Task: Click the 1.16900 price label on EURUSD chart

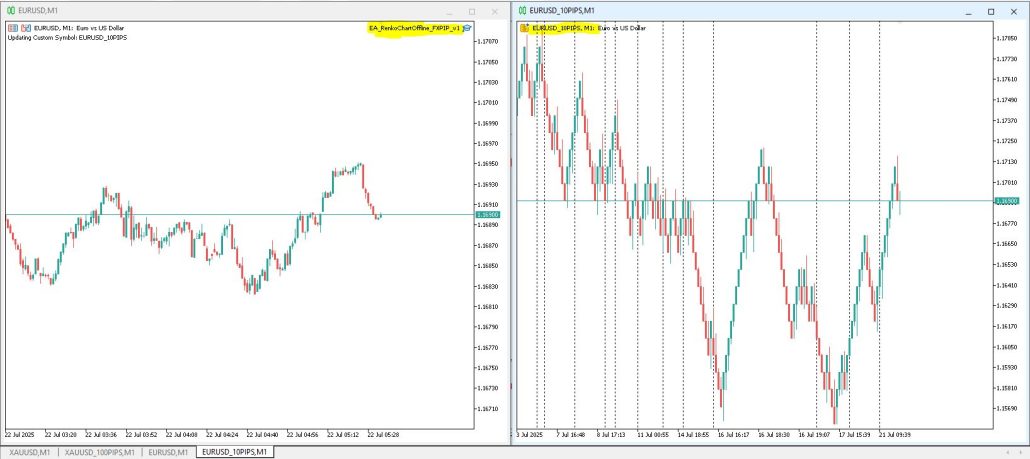Action: pos(488,215)
